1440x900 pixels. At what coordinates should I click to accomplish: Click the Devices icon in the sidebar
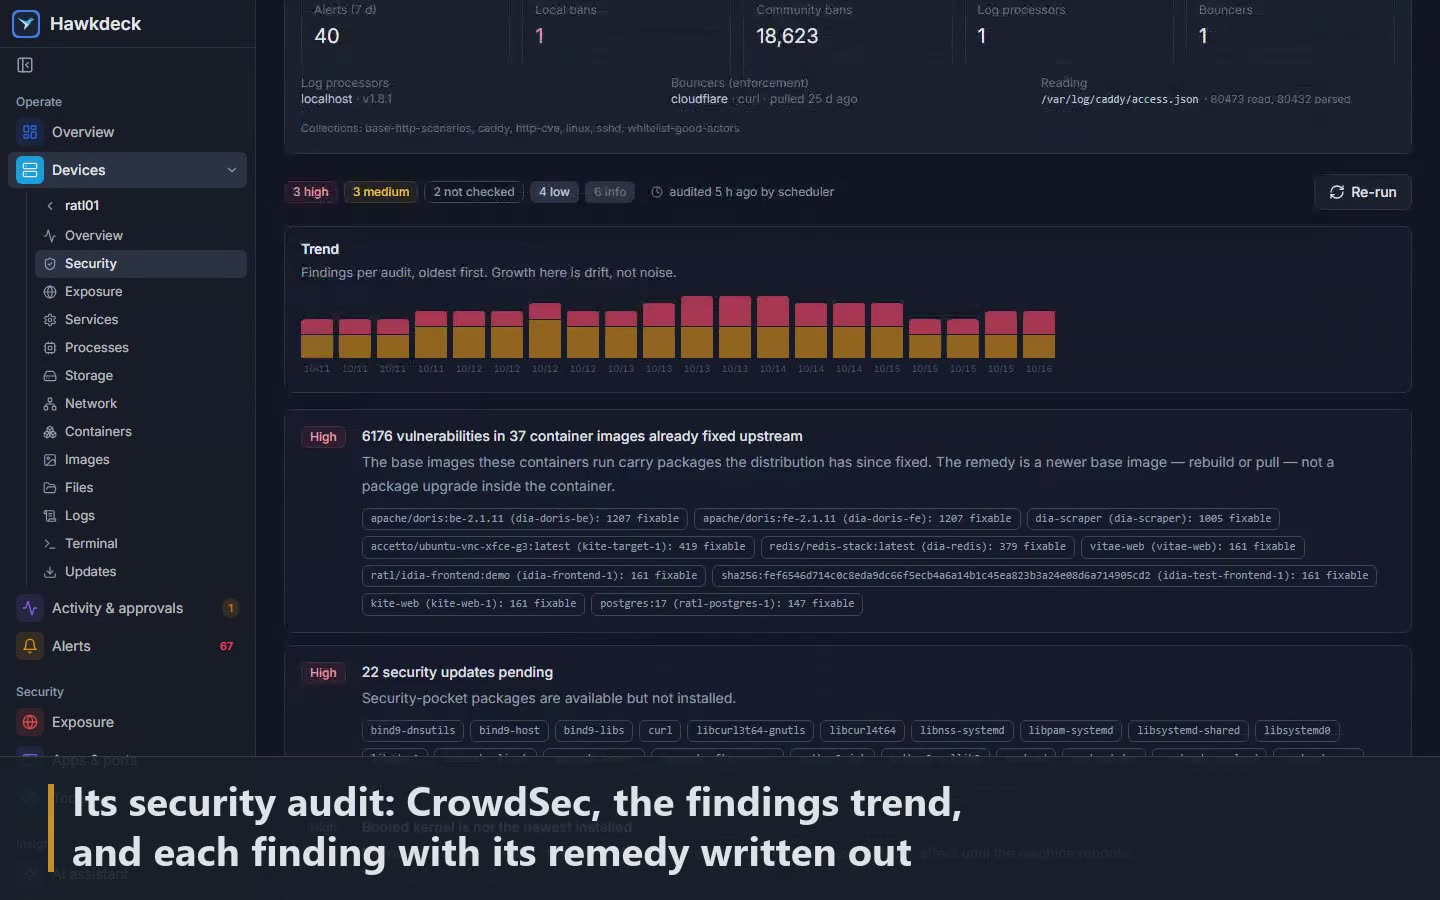tap(30, 170)
